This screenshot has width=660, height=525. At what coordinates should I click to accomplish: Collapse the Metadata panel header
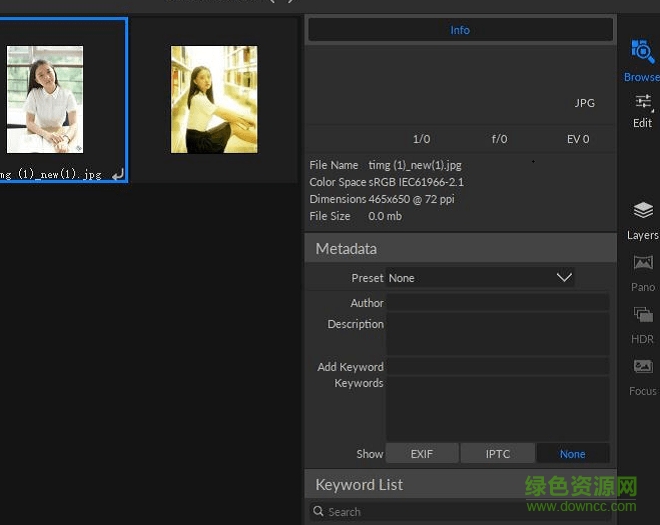coord(460,248)
